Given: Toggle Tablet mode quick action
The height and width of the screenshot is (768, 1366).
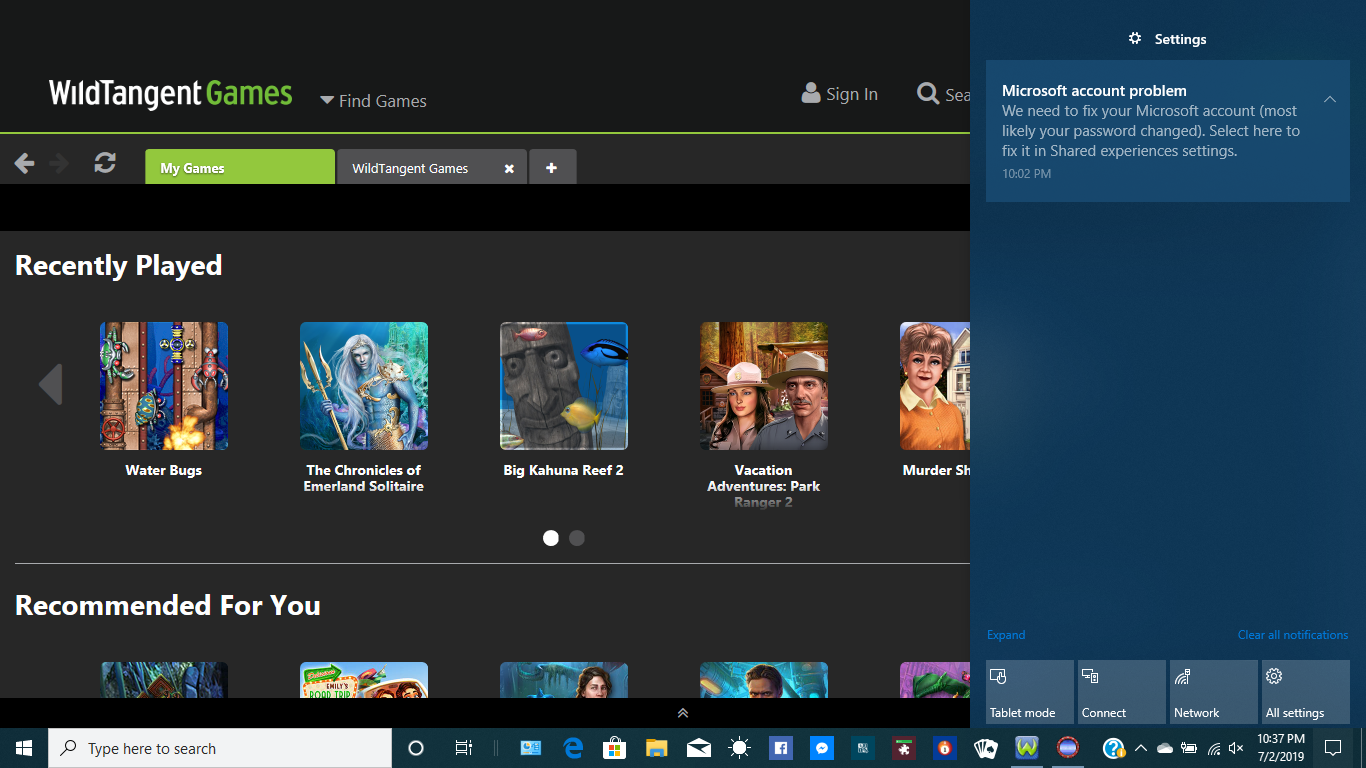Looking at the screenshot, I should click(x=1030, y=692).
